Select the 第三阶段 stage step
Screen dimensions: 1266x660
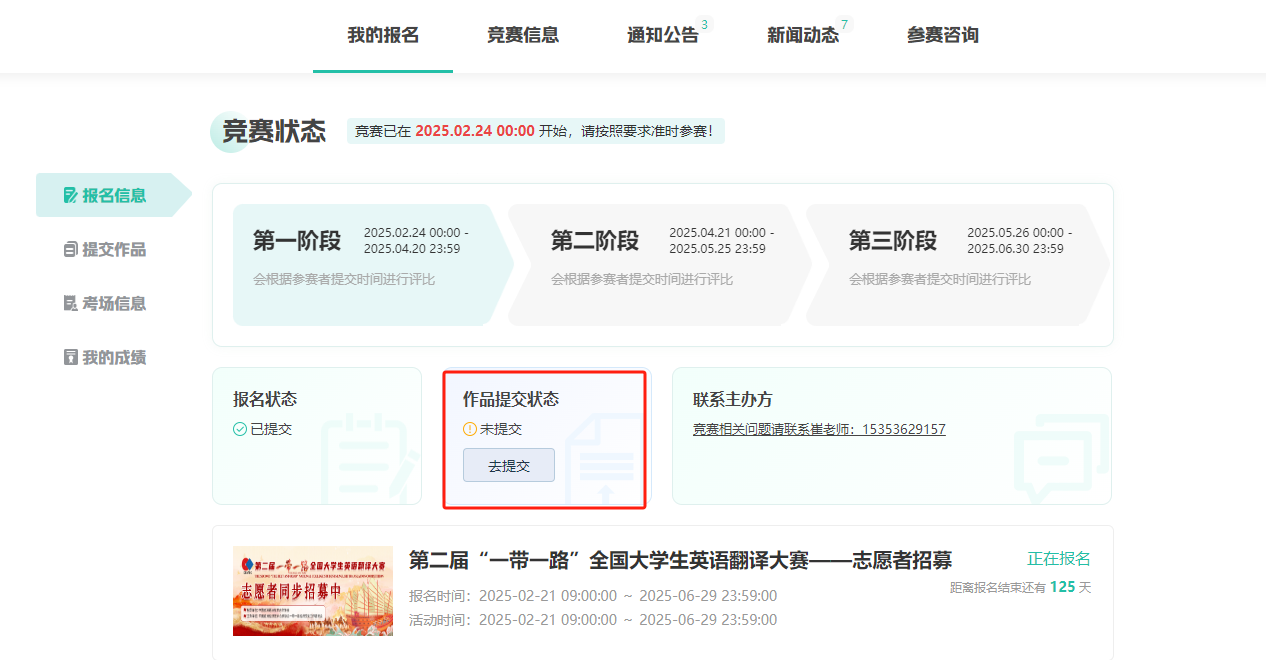[x=955, y=265]
